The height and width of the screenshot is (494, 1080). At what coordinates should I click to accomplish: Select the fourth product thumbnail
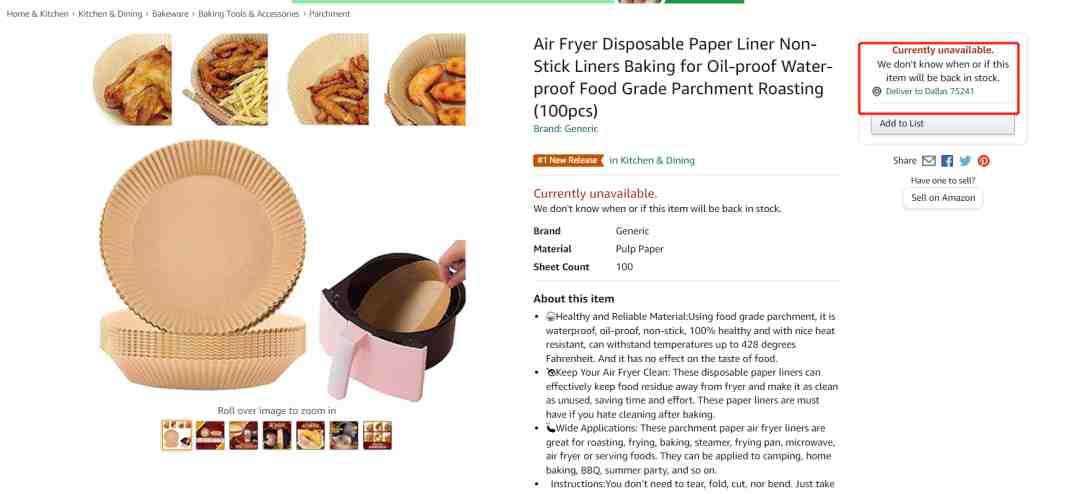point(277,435)
